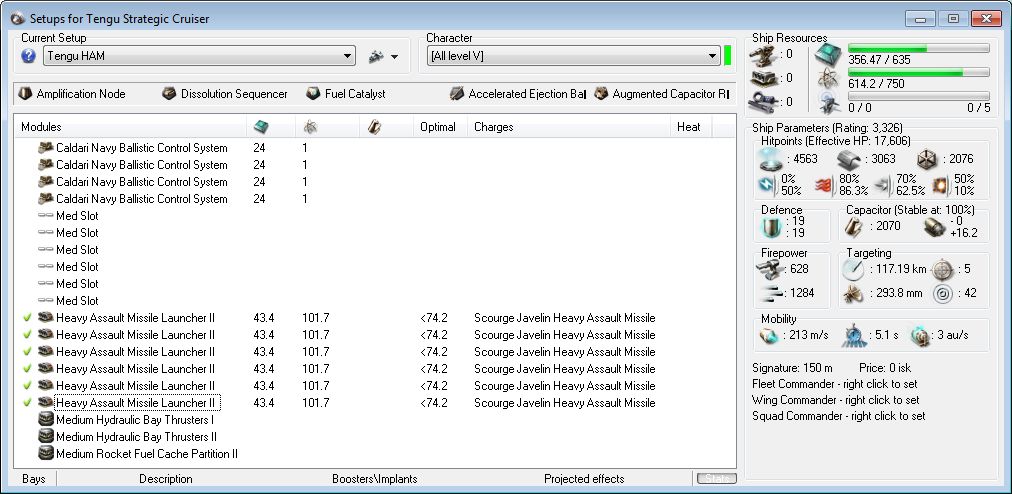This screenshot has width=1012, height=494.
Task: Click the Firepower DPS icon showing 628
Action: [x=771, y=267]
